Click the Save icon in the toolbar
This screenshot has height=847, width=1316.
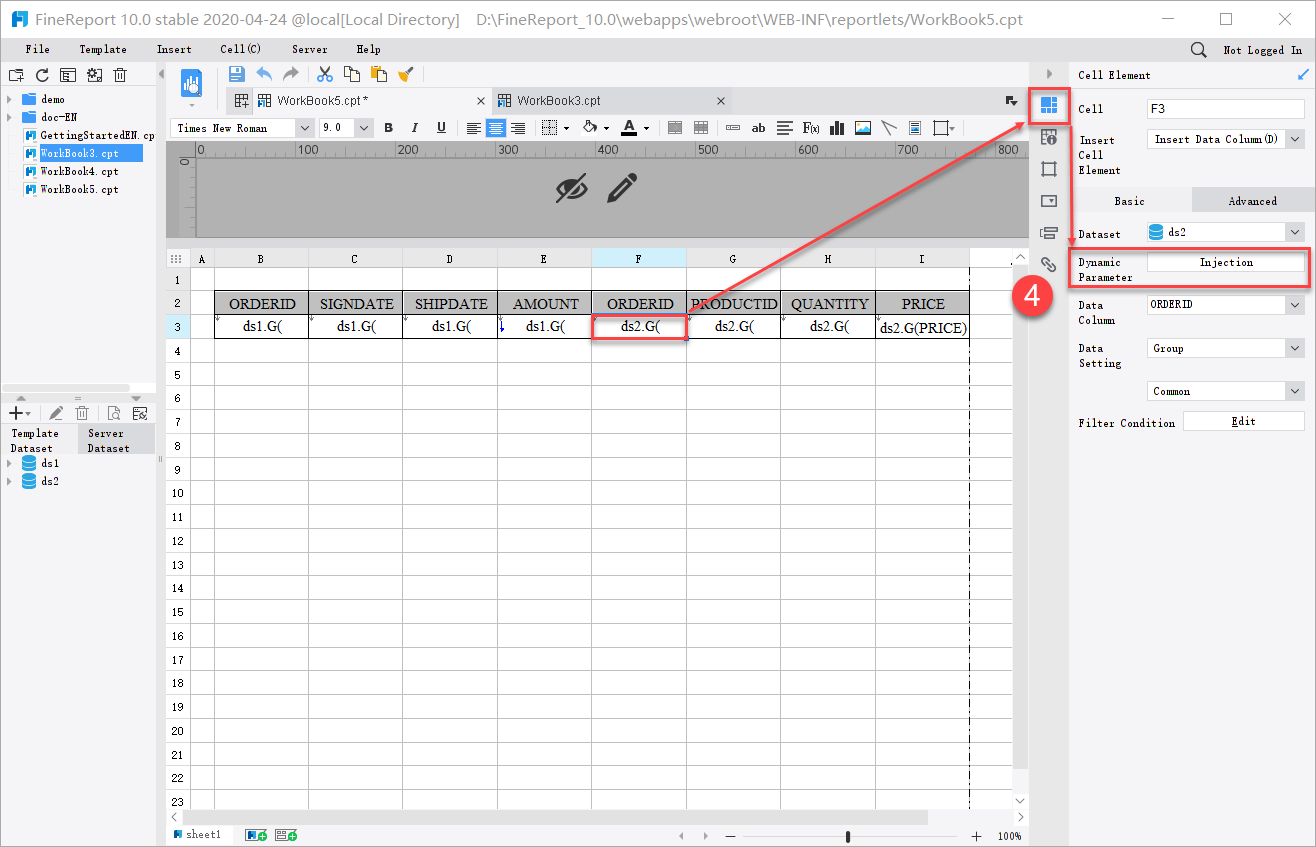[x=236, y=73]
